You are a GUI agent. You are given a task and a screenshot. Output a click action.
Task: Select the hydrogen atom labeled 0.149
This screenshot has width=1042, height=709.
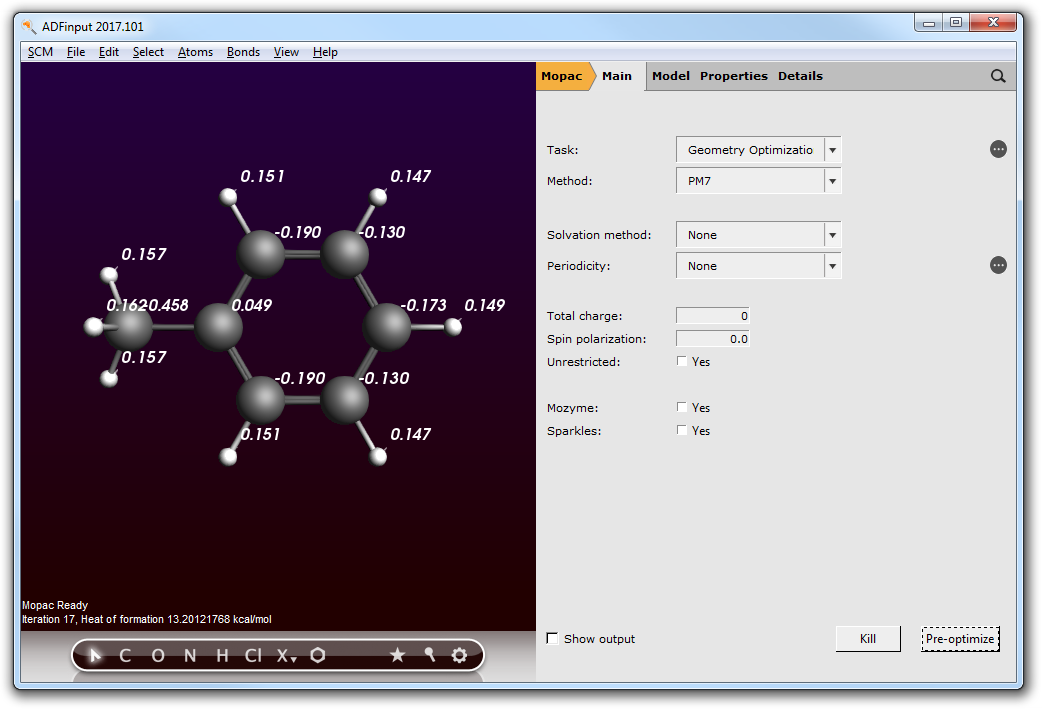[453, 326]
